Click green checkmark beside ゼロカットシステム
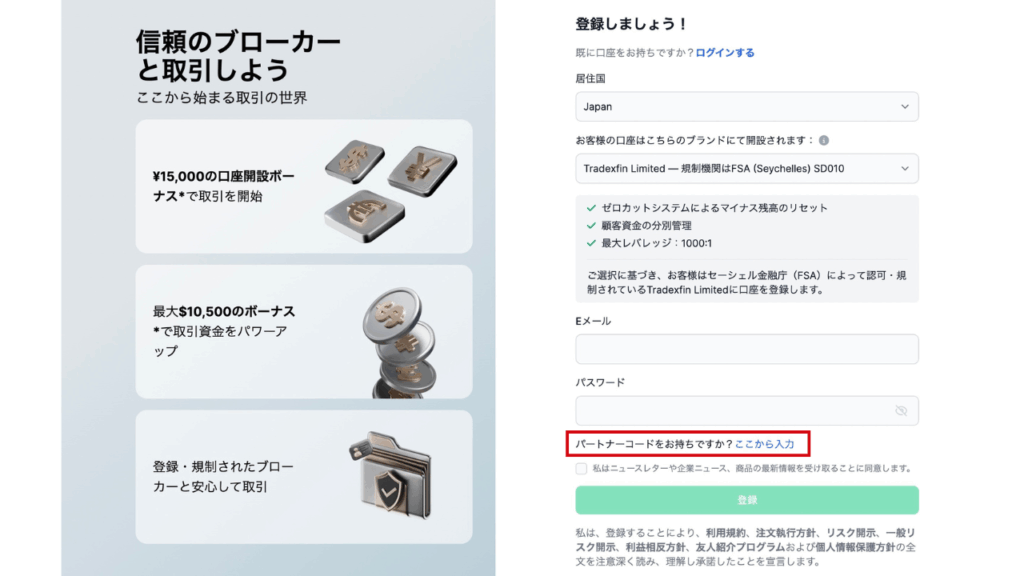 591,208
